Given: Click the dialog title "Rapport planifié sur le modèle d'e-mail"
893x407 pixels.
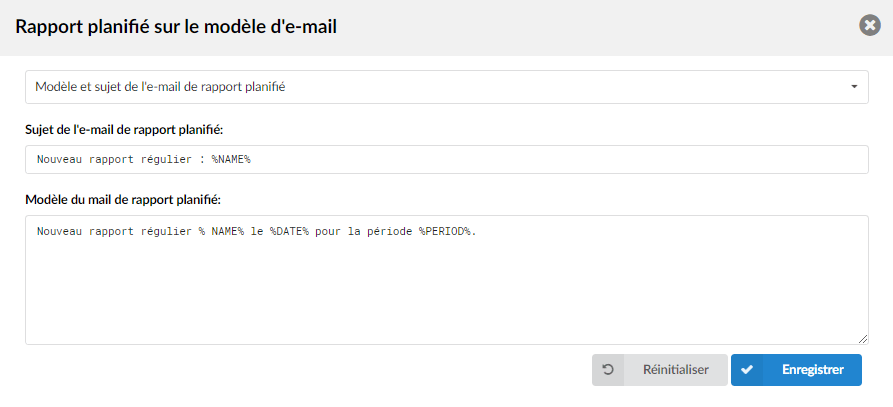Looking at the screenshot, I should [x=176, y=27].
